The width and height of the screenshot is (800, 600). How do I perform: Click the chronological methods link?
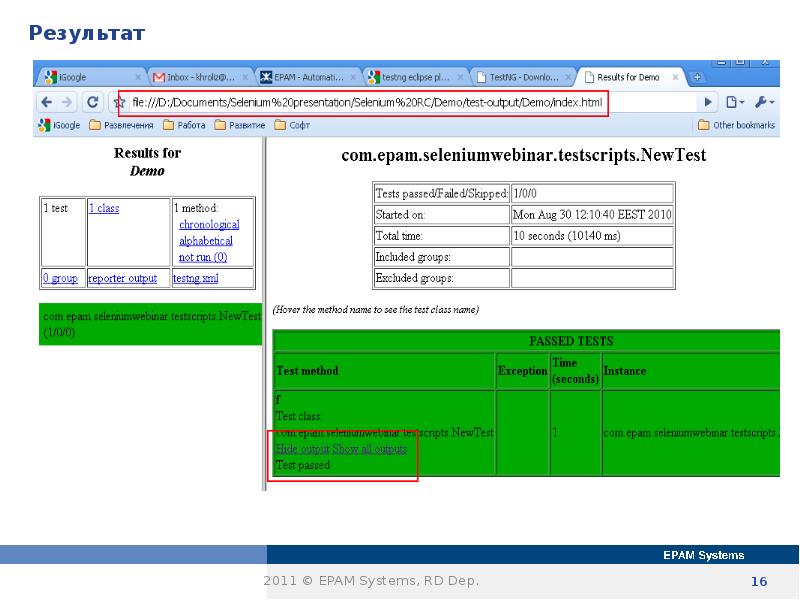[209, 225]
